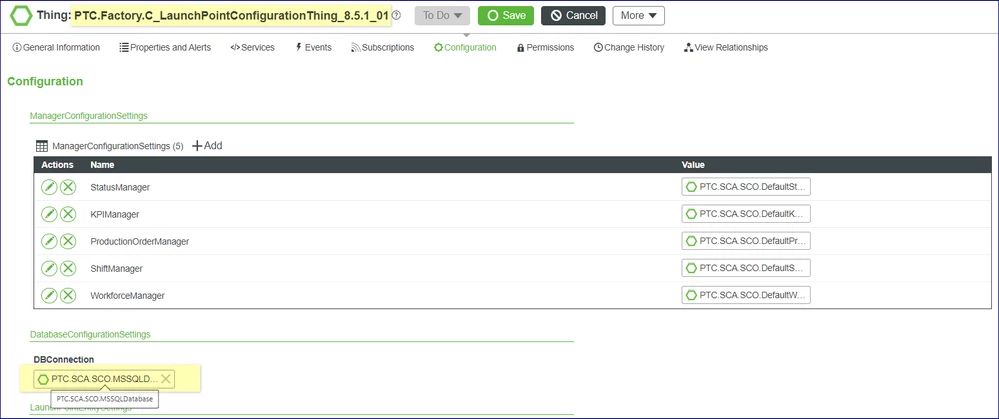Delete the WorkforceManager row
Image resolution: width=999 pixels, height=419 pixels.
[x=68, y=295]
